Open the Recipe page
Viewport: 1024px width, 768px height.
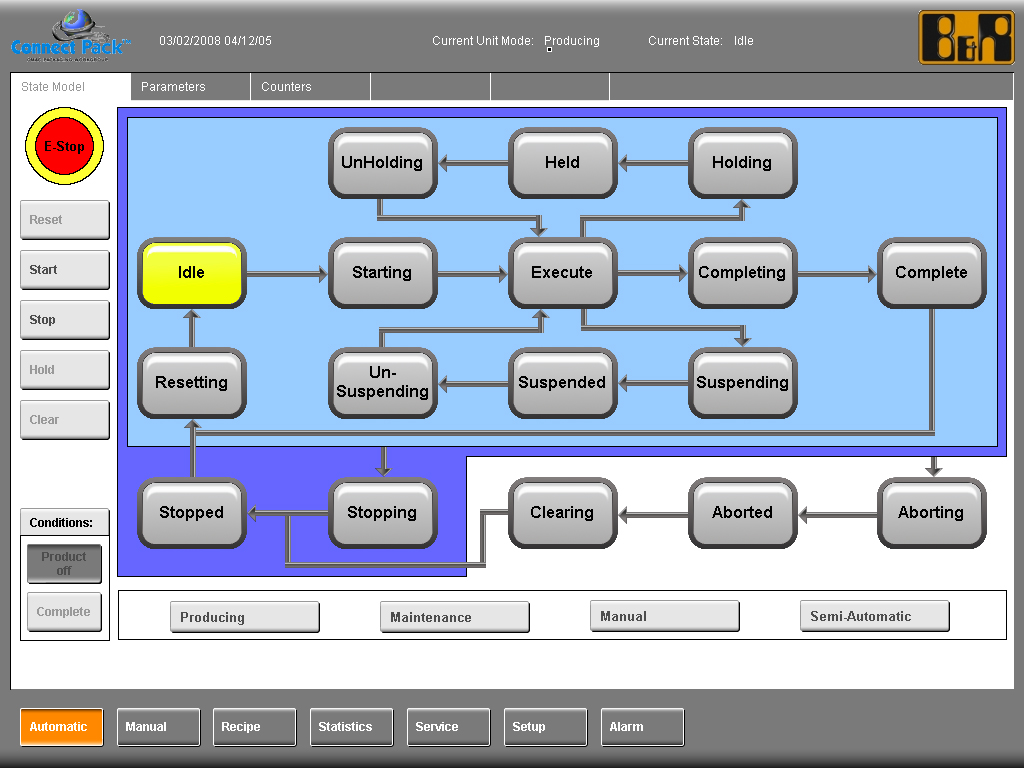coord(254,727)
